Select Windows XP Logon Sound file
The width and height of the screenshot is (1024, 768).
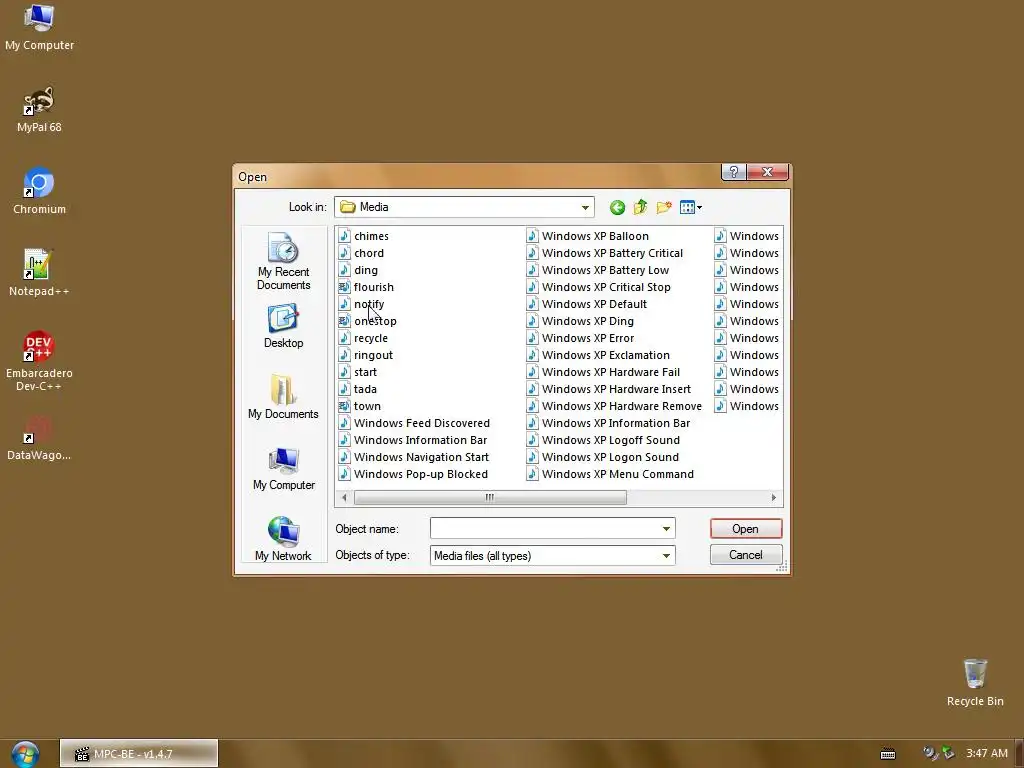(603, 456)
